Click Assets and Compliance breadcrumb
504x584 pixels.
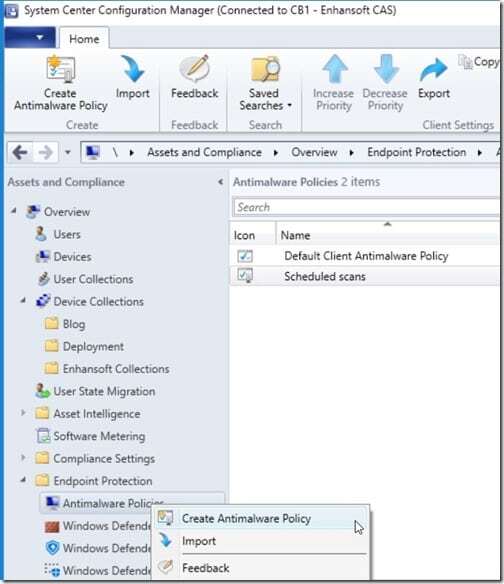point(204,152)
